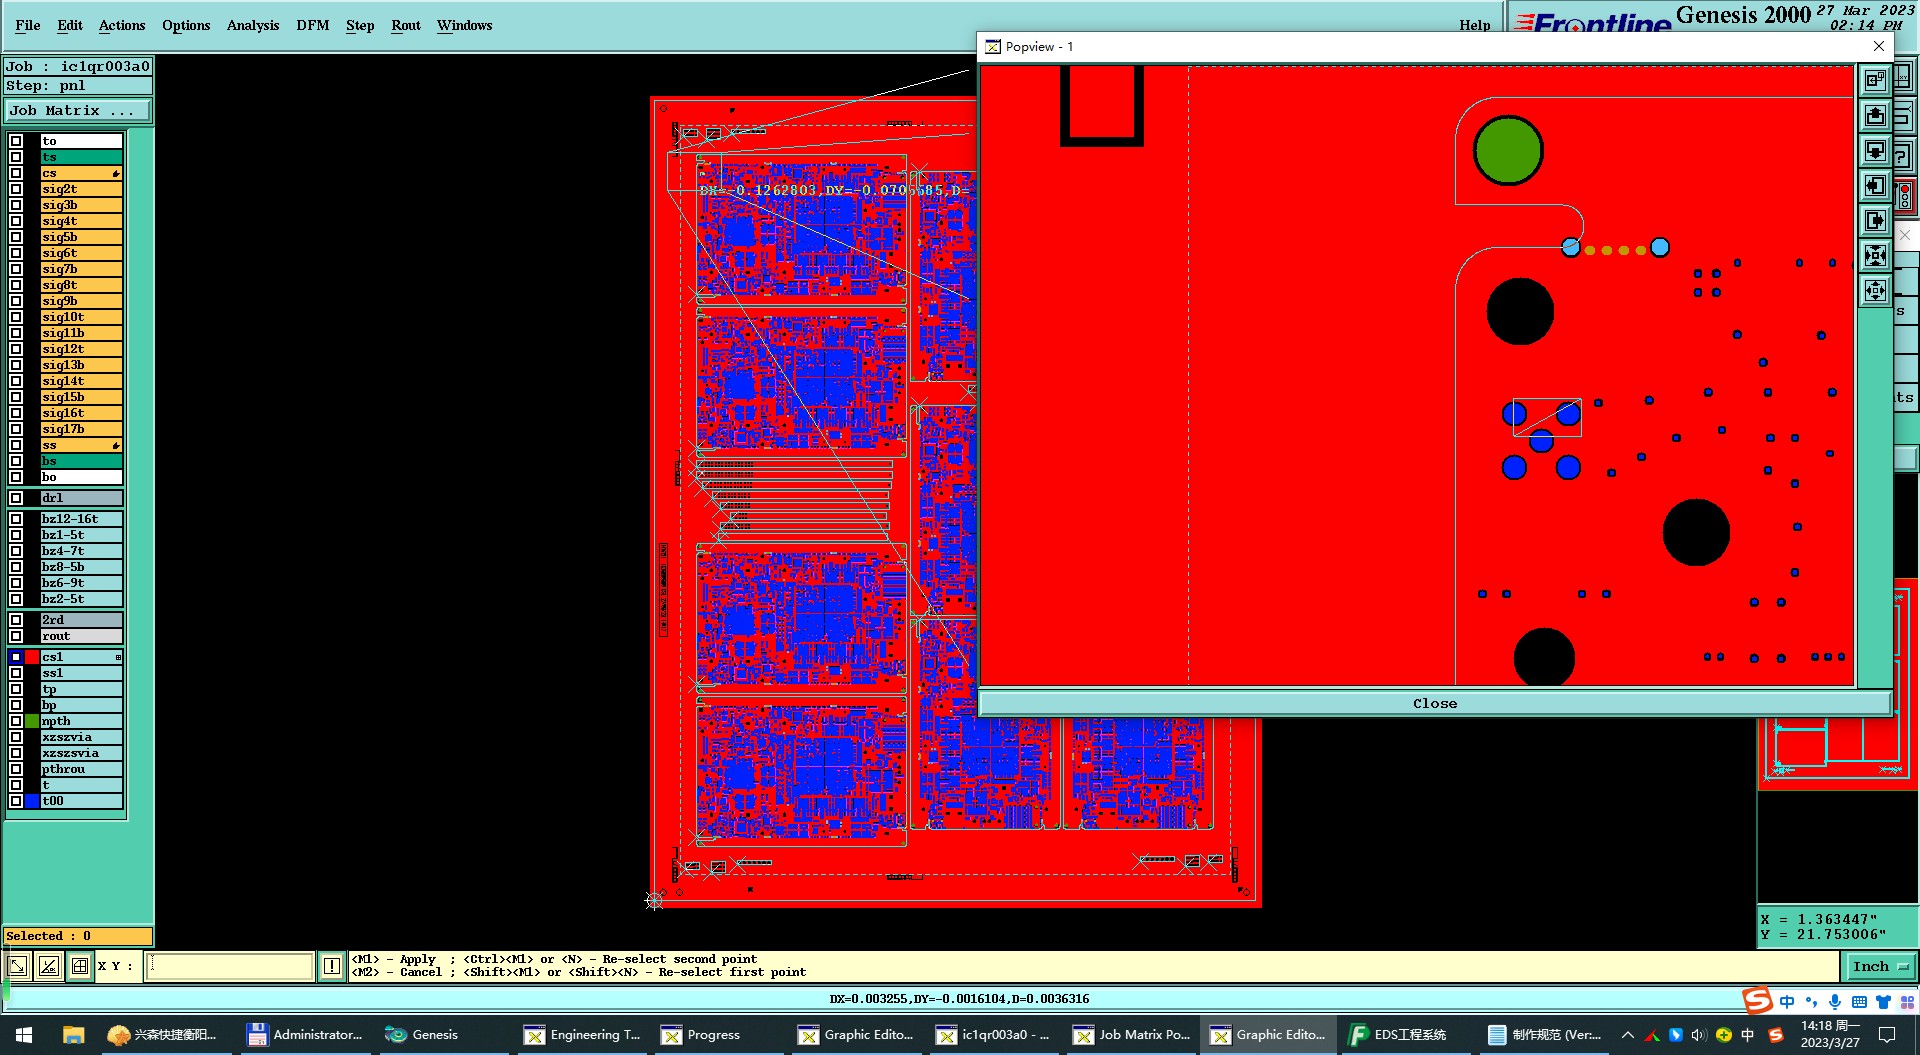Open the Windows notification center
1920x1055 pixels.
pyautogui.click(x=1887, y=1035)
